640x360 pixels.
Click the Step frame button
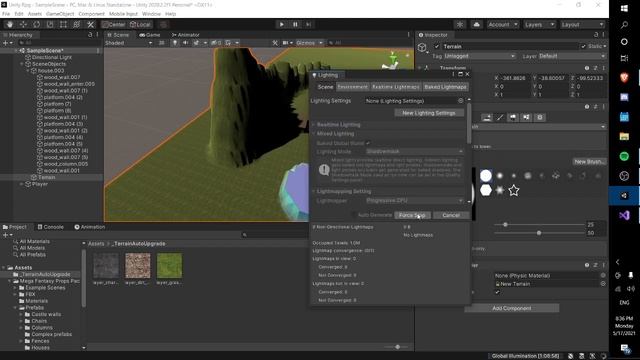(x=309, y=24)
